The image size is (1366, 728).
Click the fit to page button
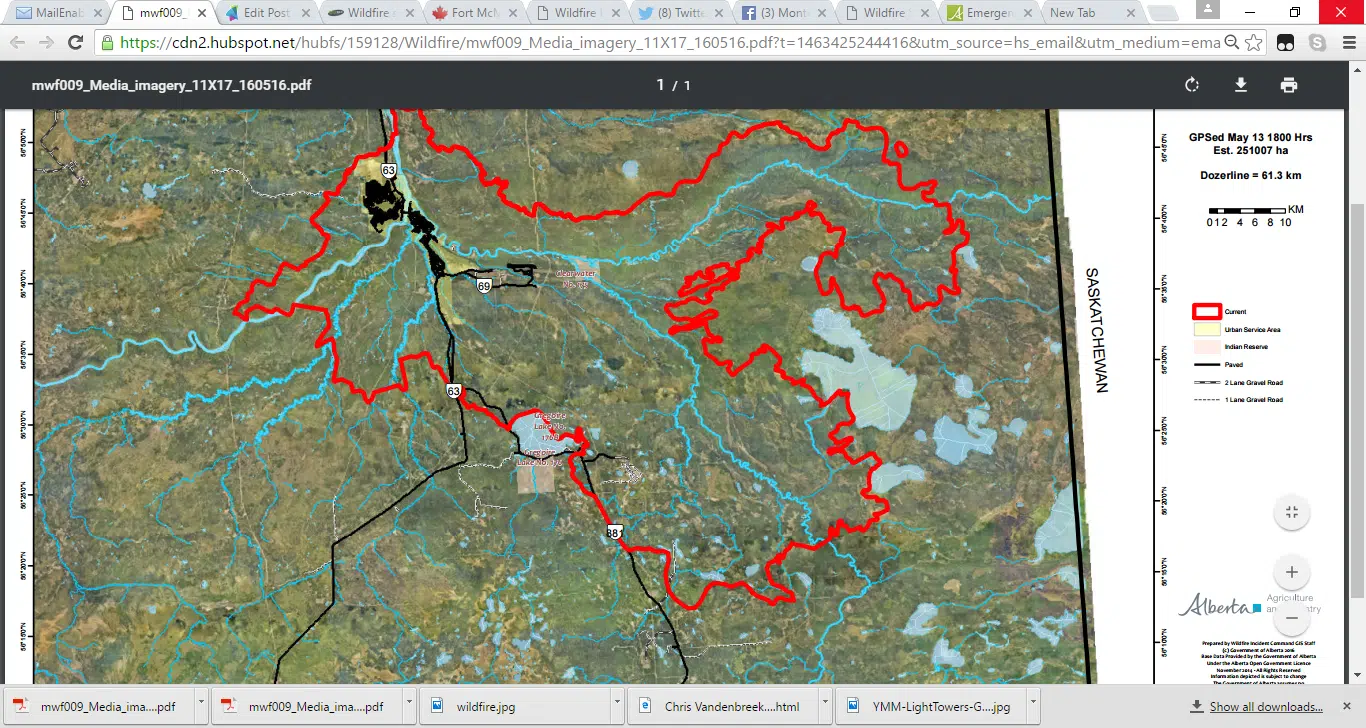coord(1292,512)
